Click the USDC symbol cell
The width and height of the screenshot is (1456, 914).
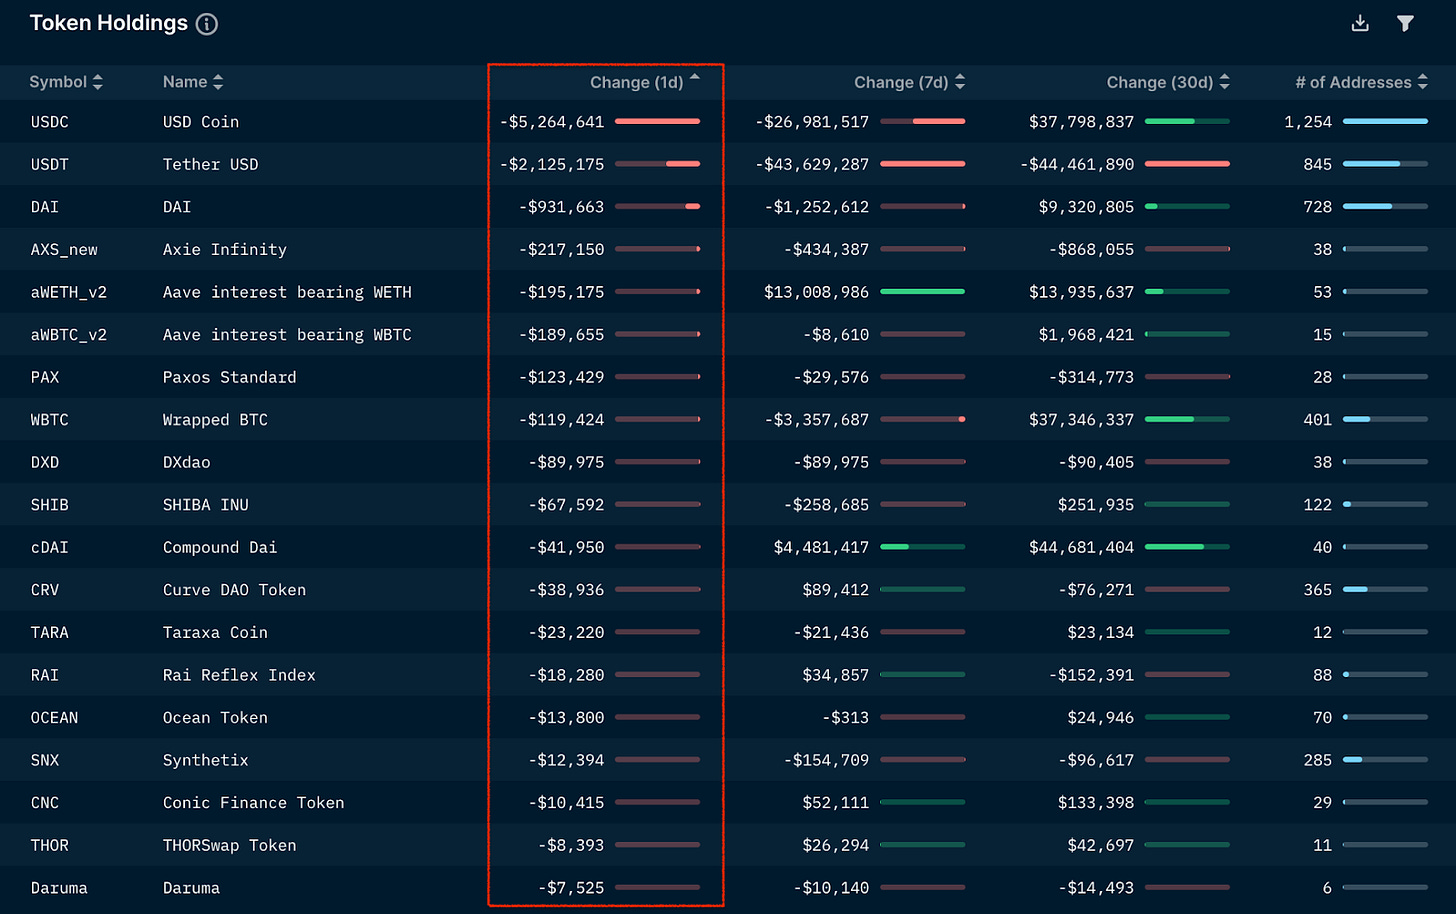click(50, 122)
